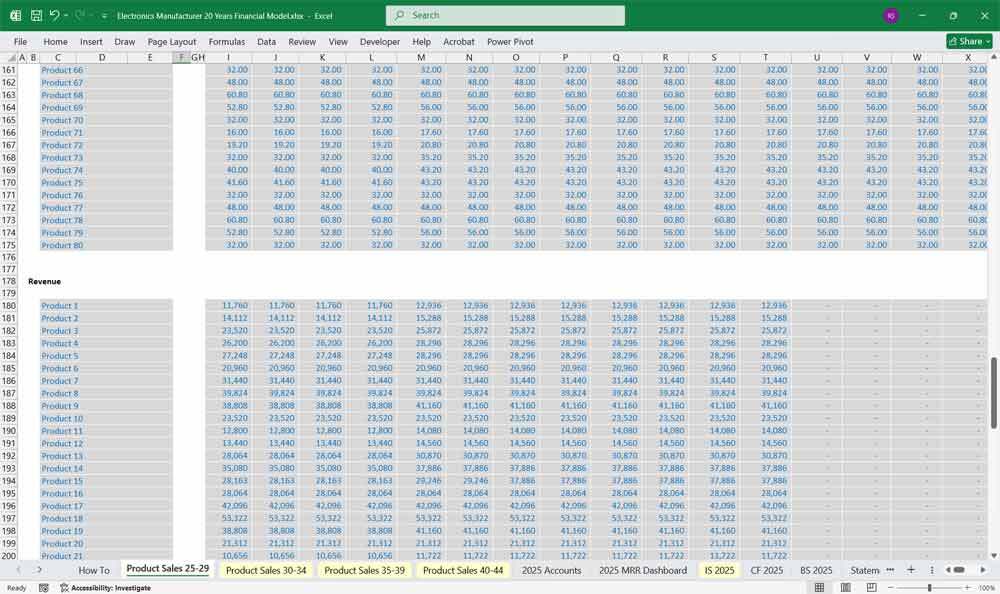Click the Excel icon in title bar
The image size is (1000, 594).
coord(15,15)
